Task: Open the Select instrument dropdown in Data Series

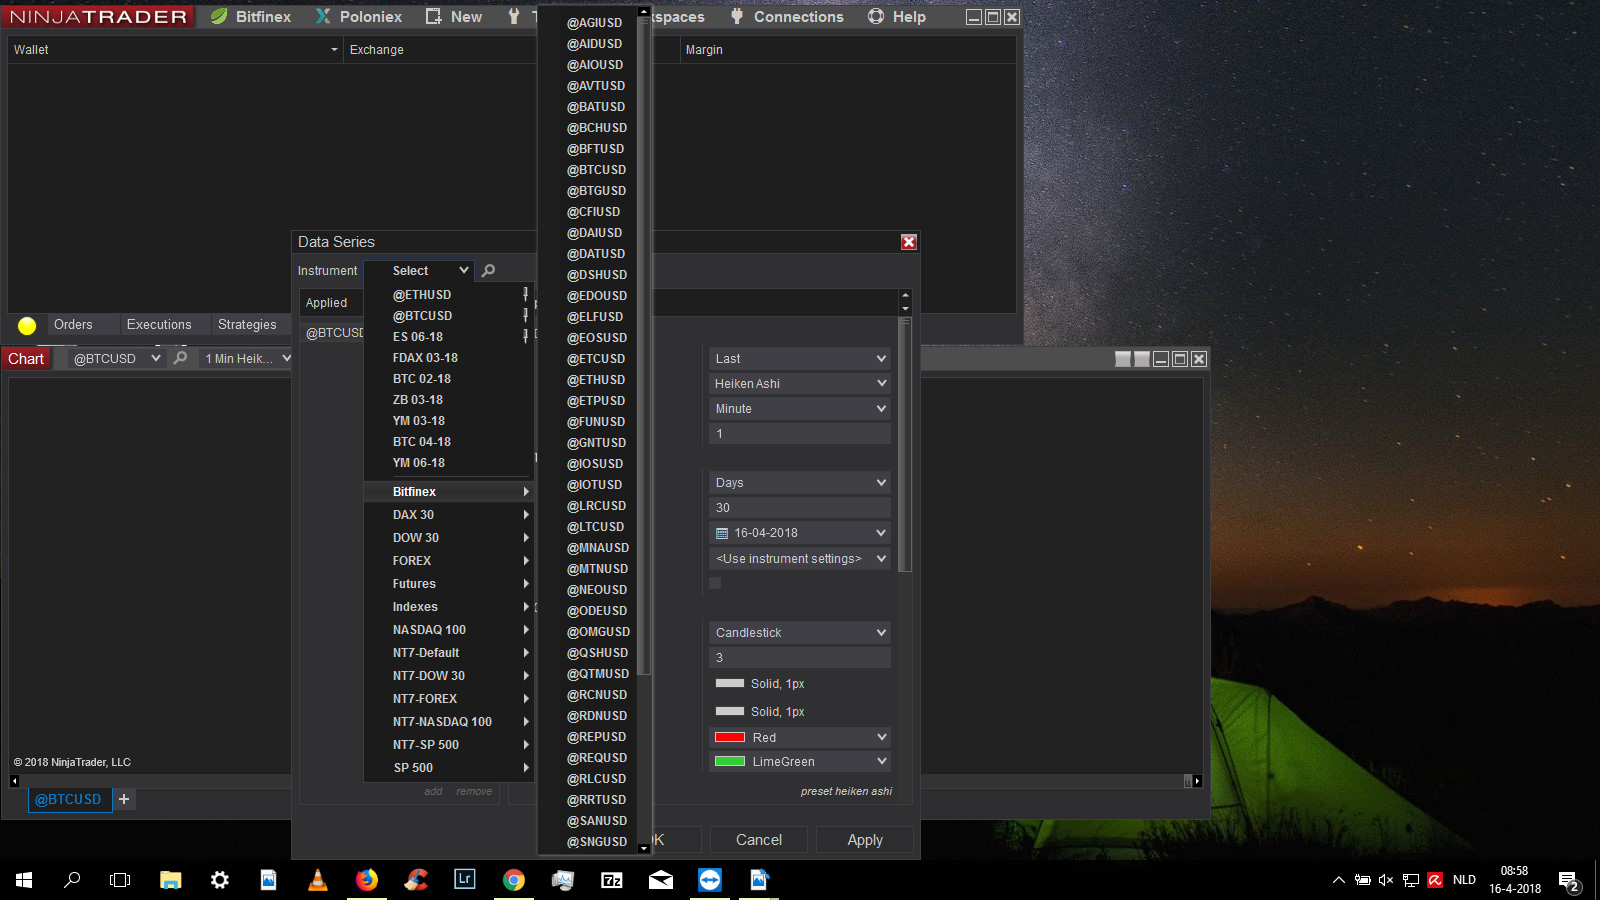Action: (419, 271)
